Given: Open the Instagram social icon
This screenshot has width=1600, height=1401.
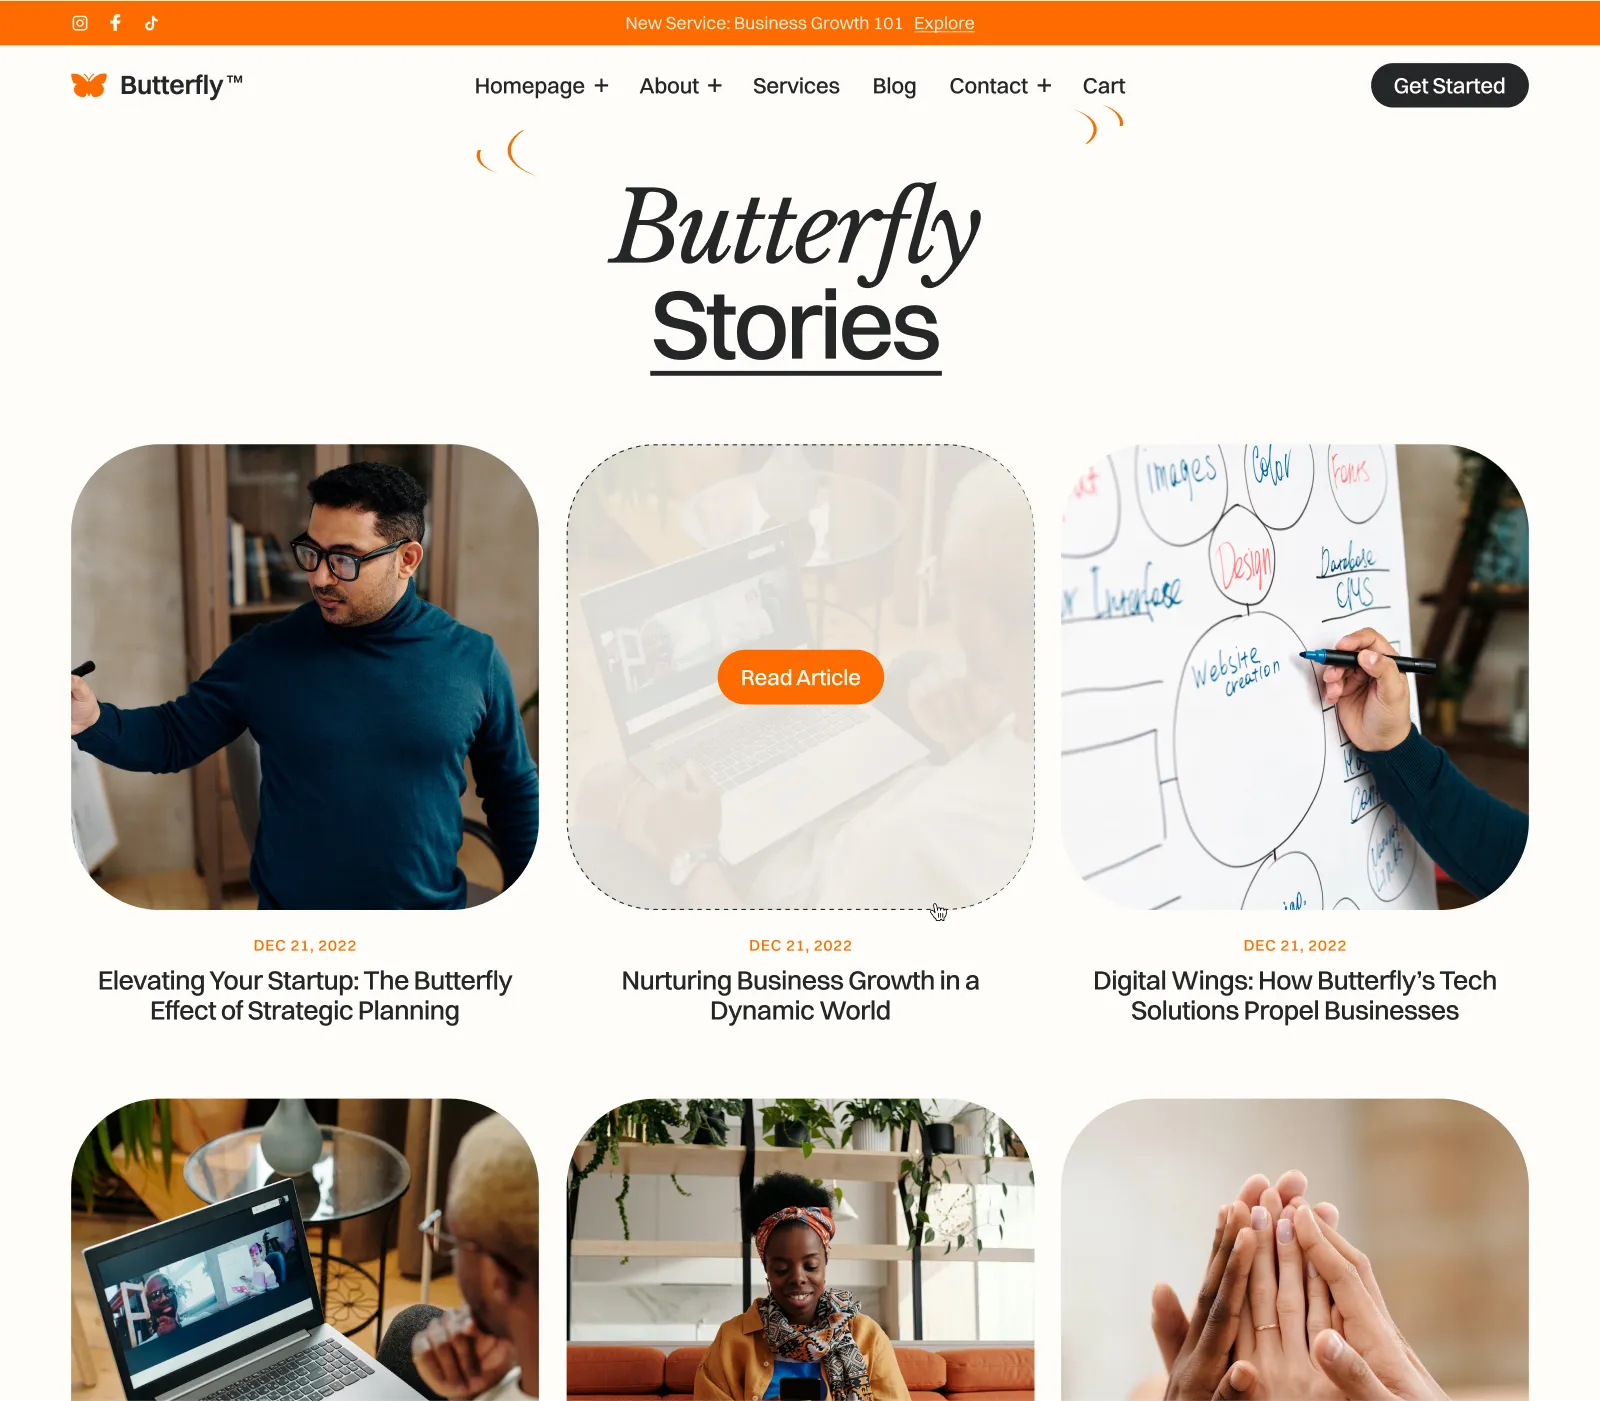Looking at the screenshot, I should tap(80, 23).
